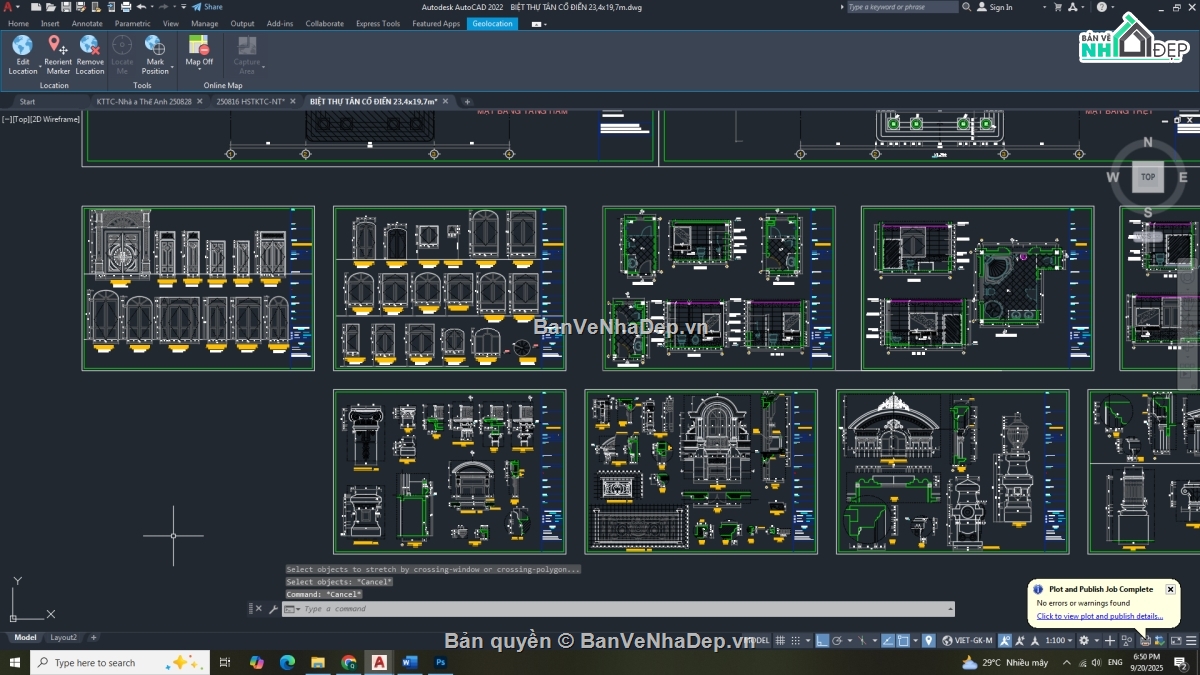The image size is (1200, 675).
Task: Click the Share button in title bar
Action: coord(208,7)
